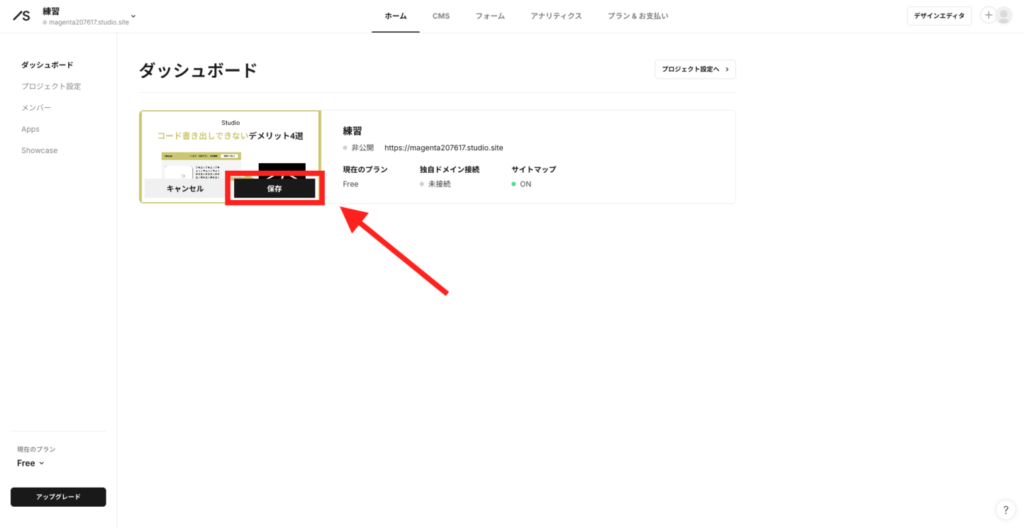Image resolution: width=1024 pixels, height=528 pixels.
Task: Expand the Free plan dropdown in the sidebar
Action: [31, 463]
